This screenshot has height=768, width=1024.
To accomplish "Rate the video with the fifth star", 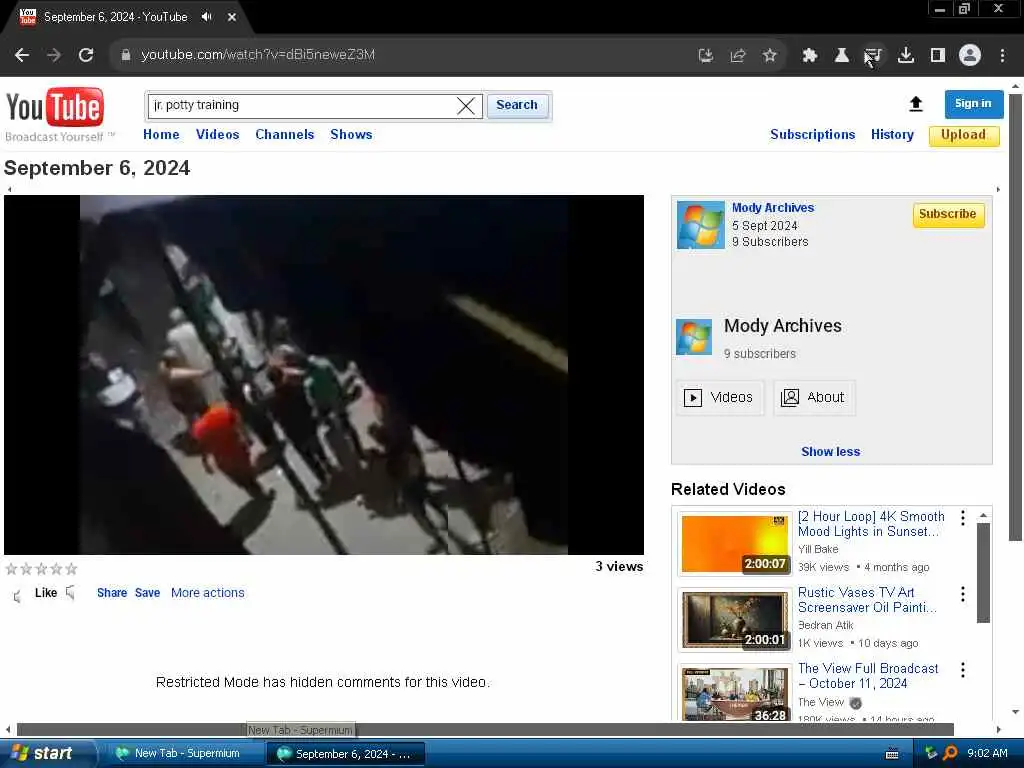I will click(71, 569).
